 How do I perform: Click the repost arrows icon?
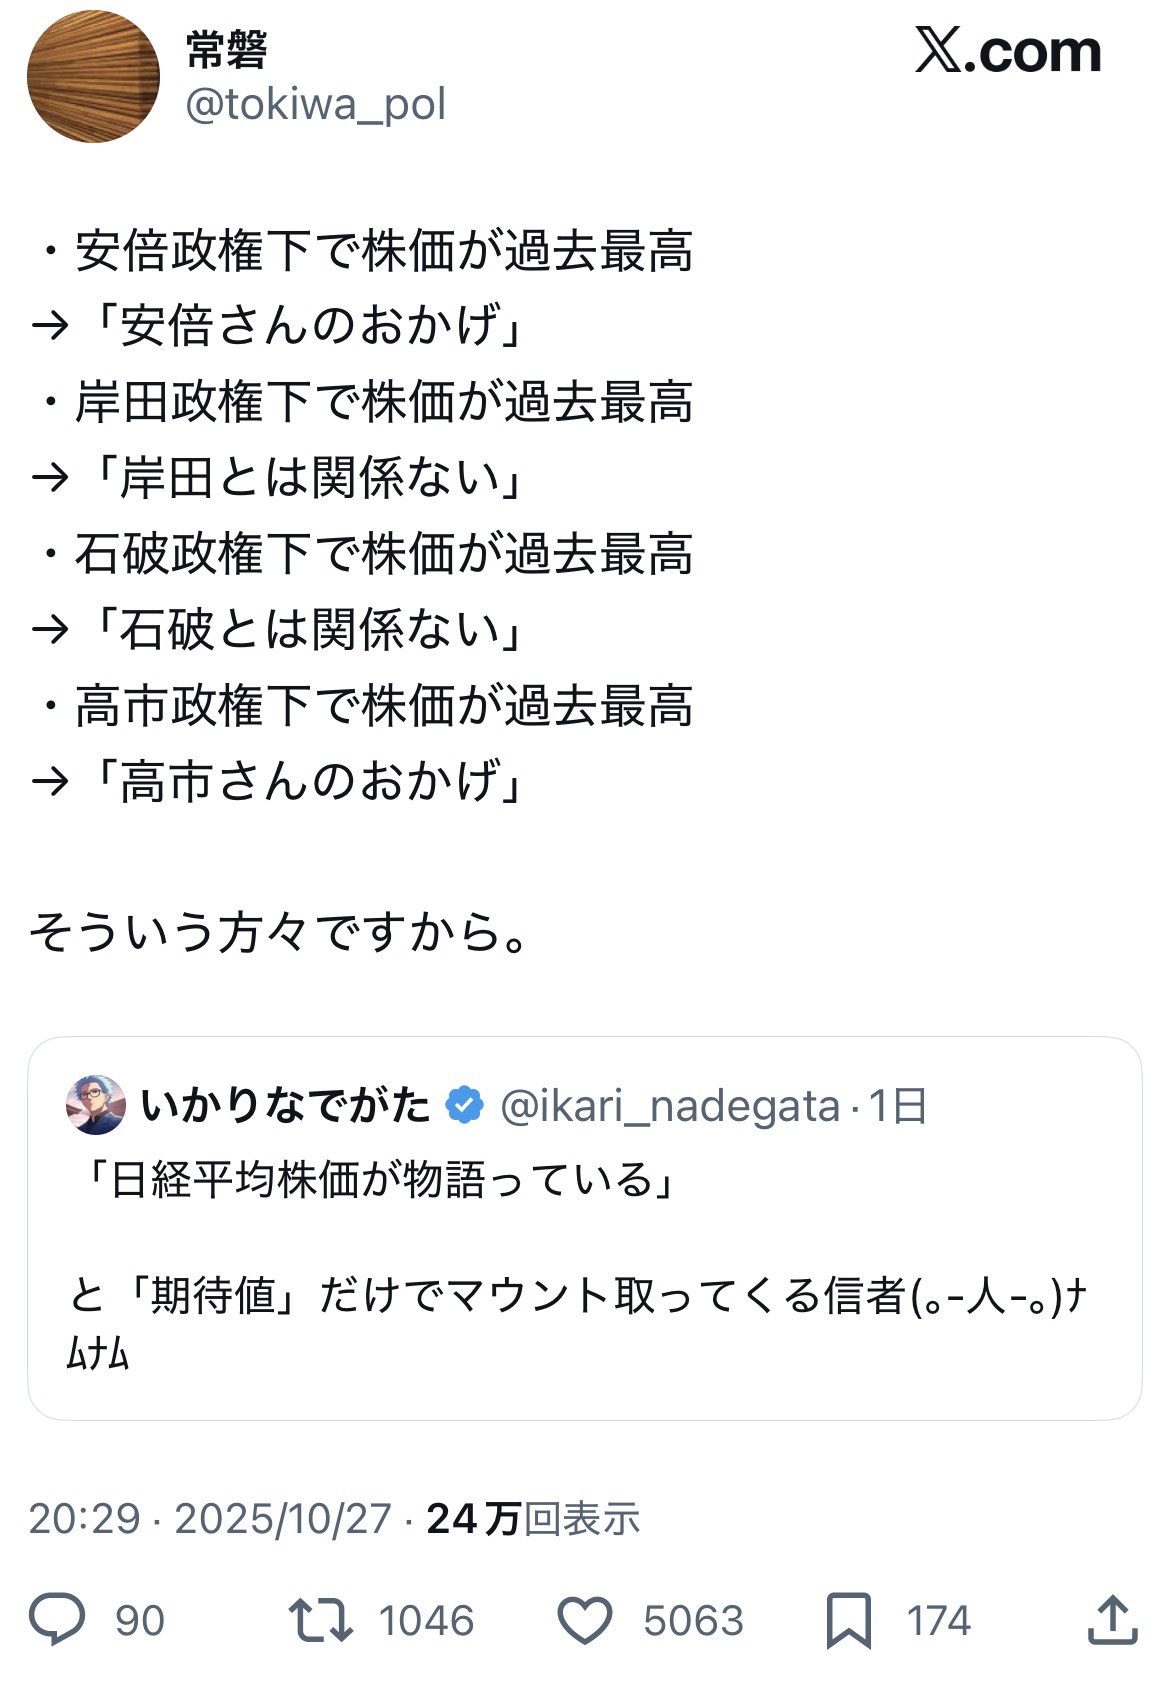320,1619
